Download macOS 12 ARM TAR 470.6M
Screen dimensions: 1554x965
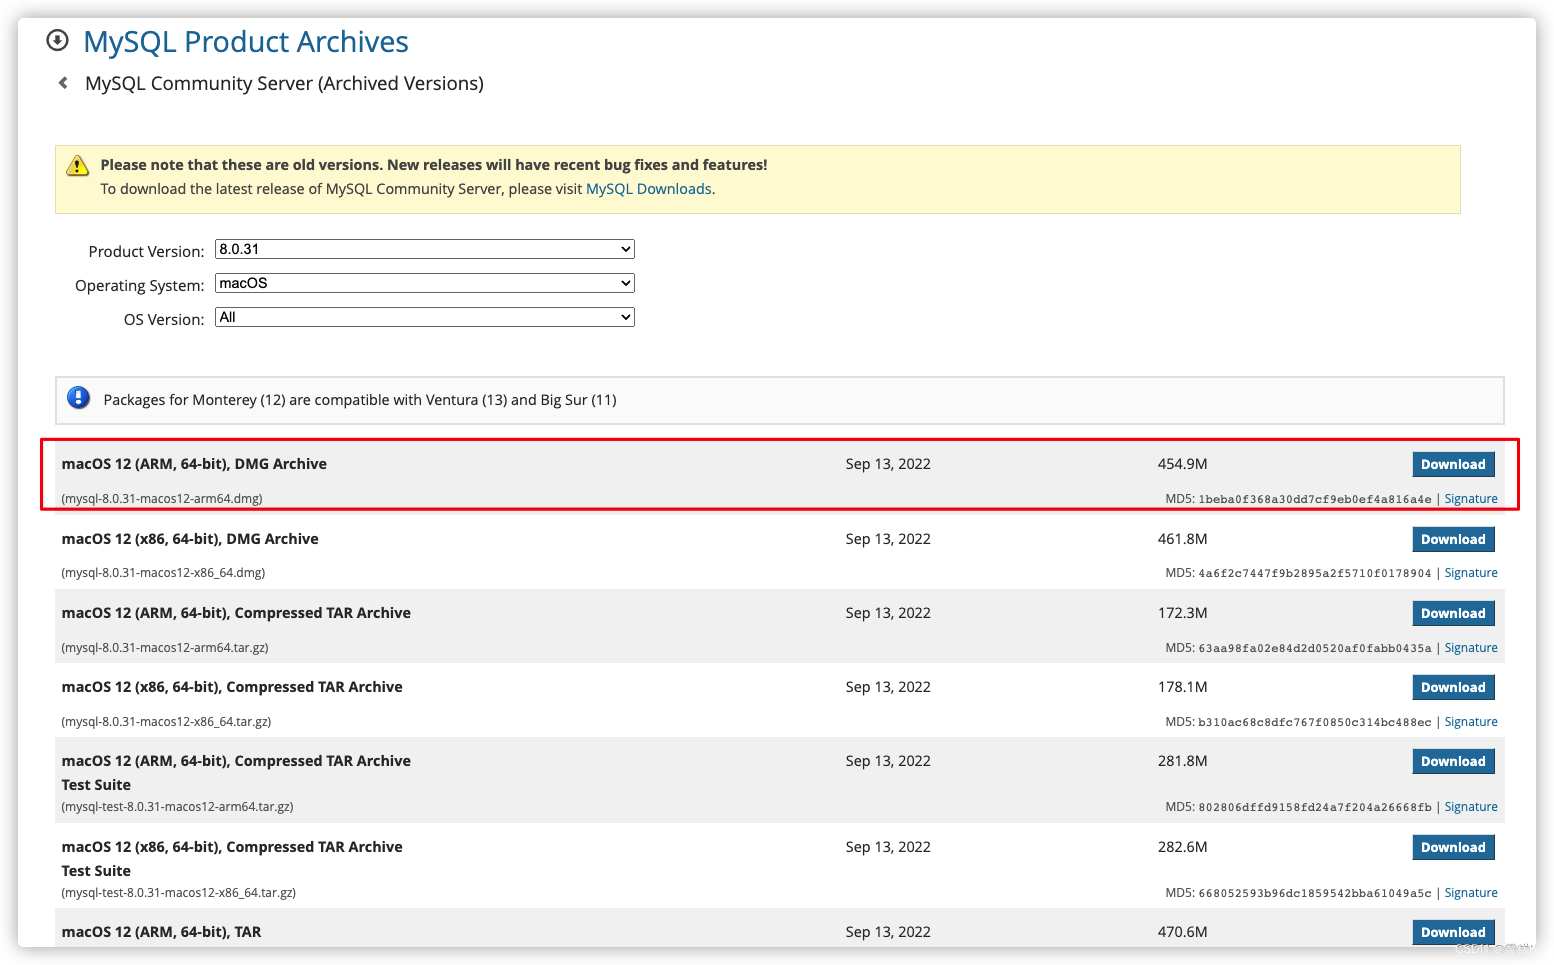pyautogui.click(x=1453, y=932)
